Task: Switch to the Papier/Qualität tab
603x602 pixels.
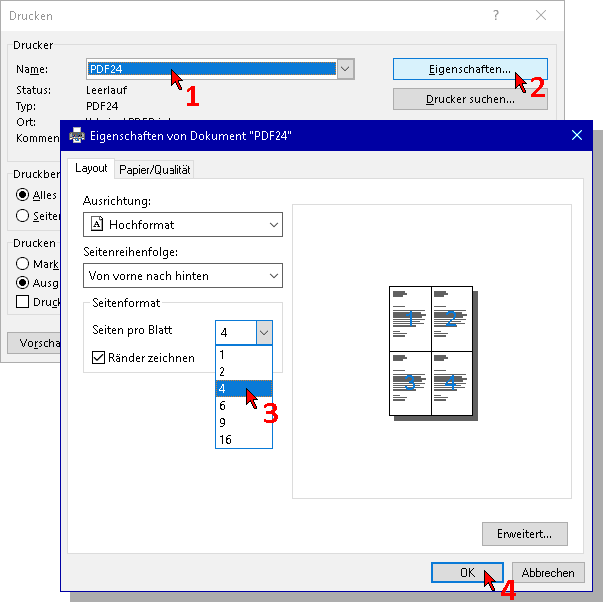Action: tap(155, 169)
